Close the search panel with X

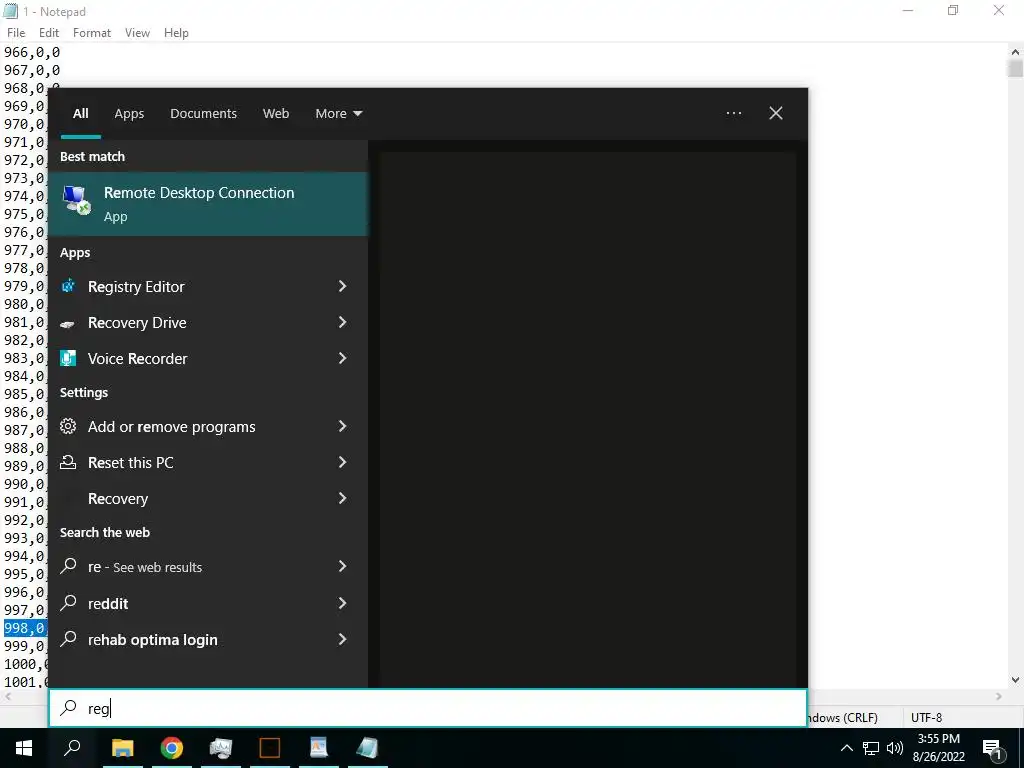(776, 113)
